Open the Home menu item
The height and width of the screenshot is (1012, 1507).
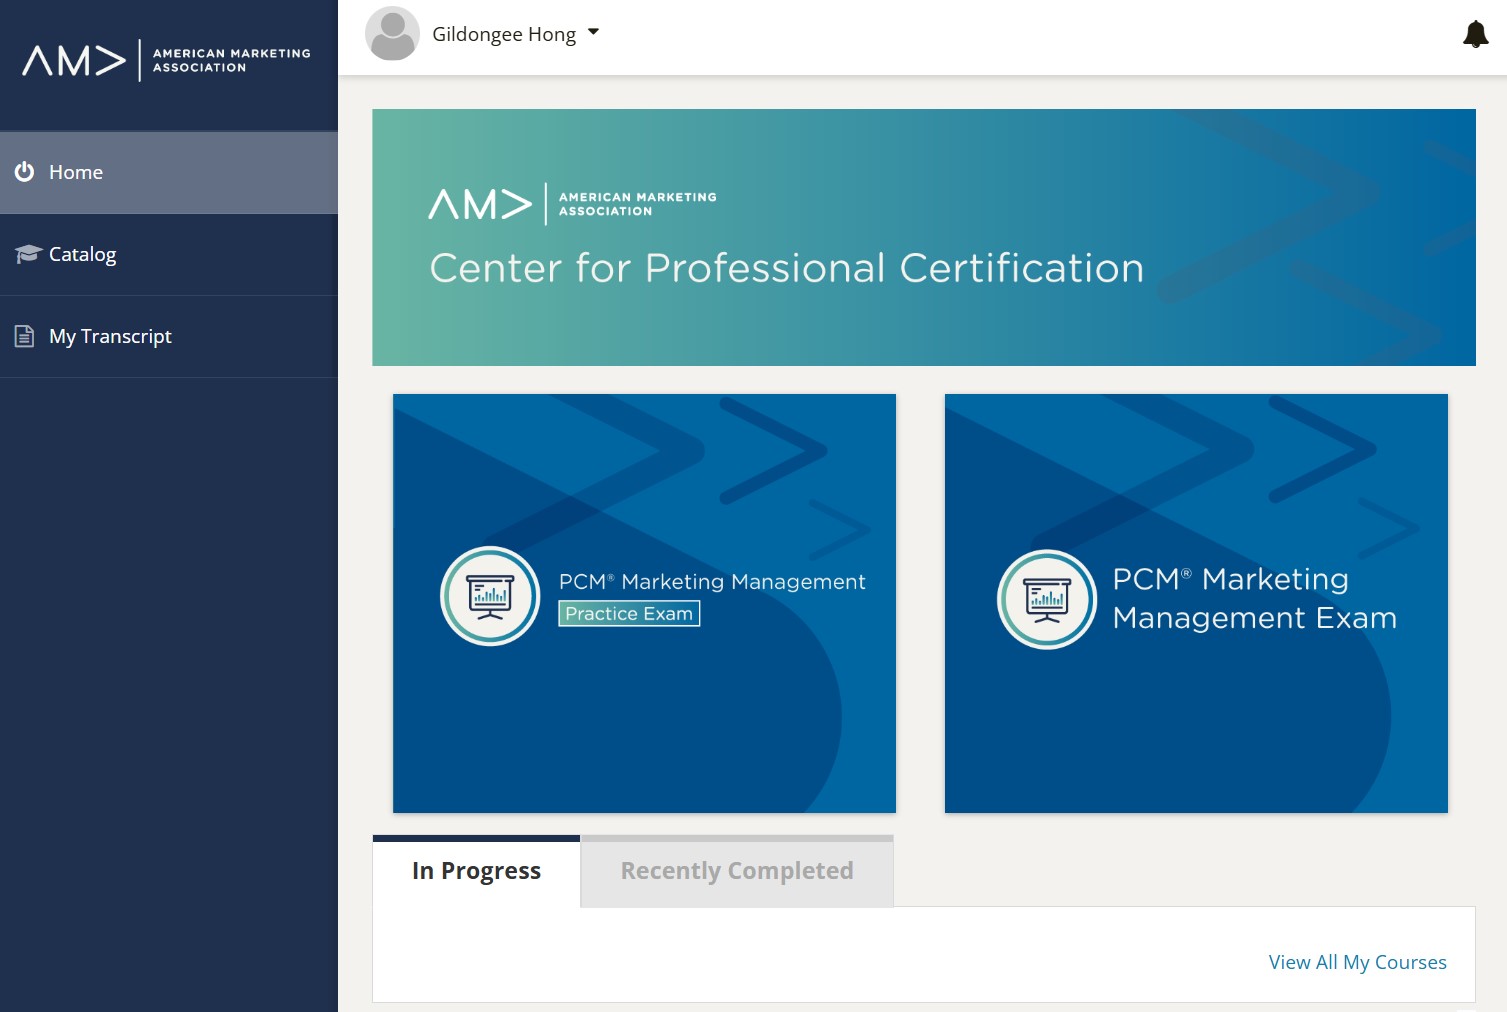pos(169,172)
